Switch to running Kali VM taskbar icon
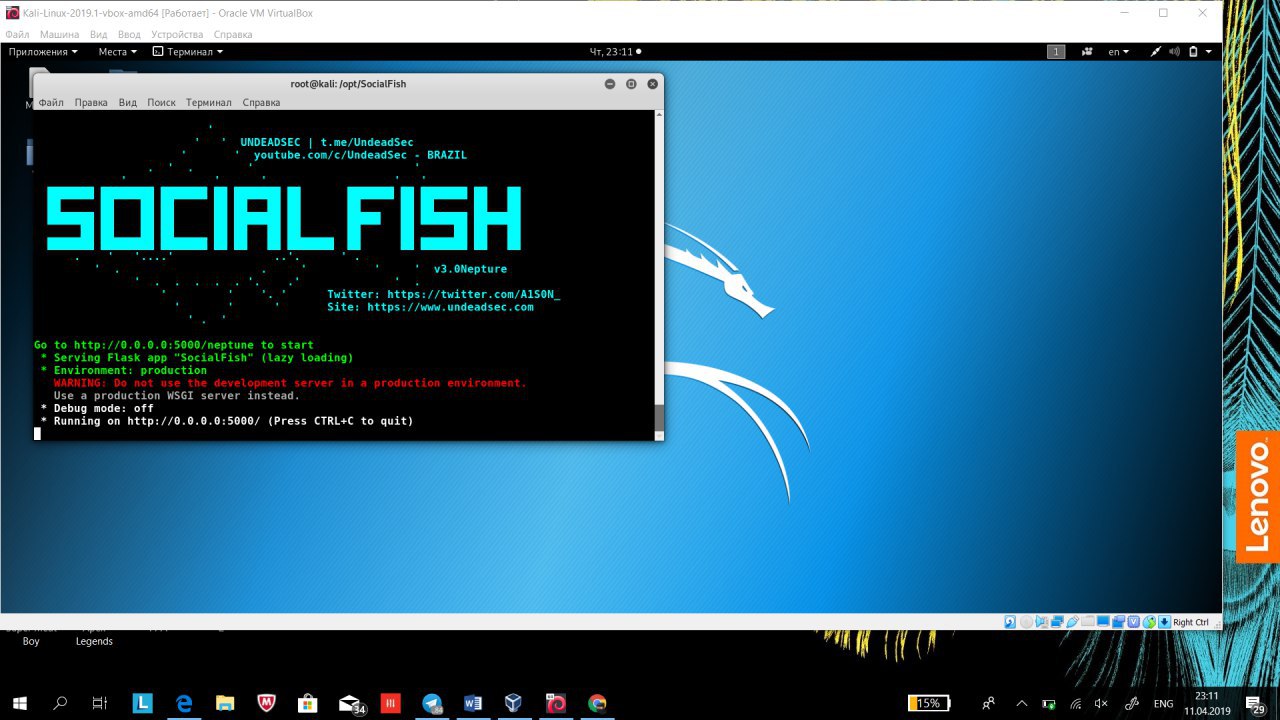 556,703
